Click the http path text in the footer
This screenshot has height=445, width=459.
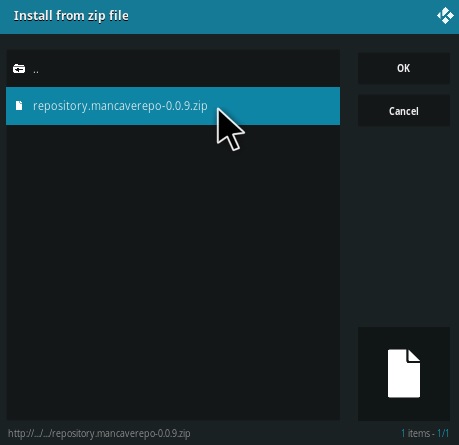[99, 433]
